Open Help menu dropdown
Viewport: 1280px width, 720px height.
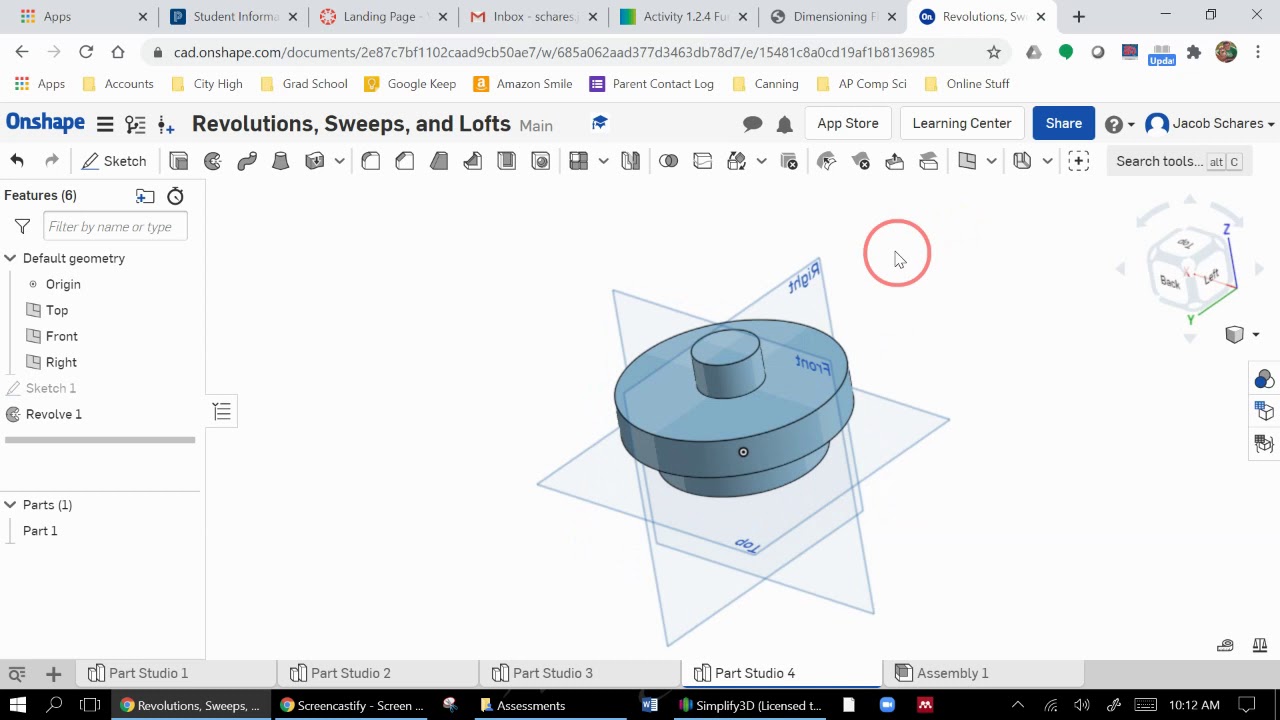pyautogui.click(x=1120, y=124)
